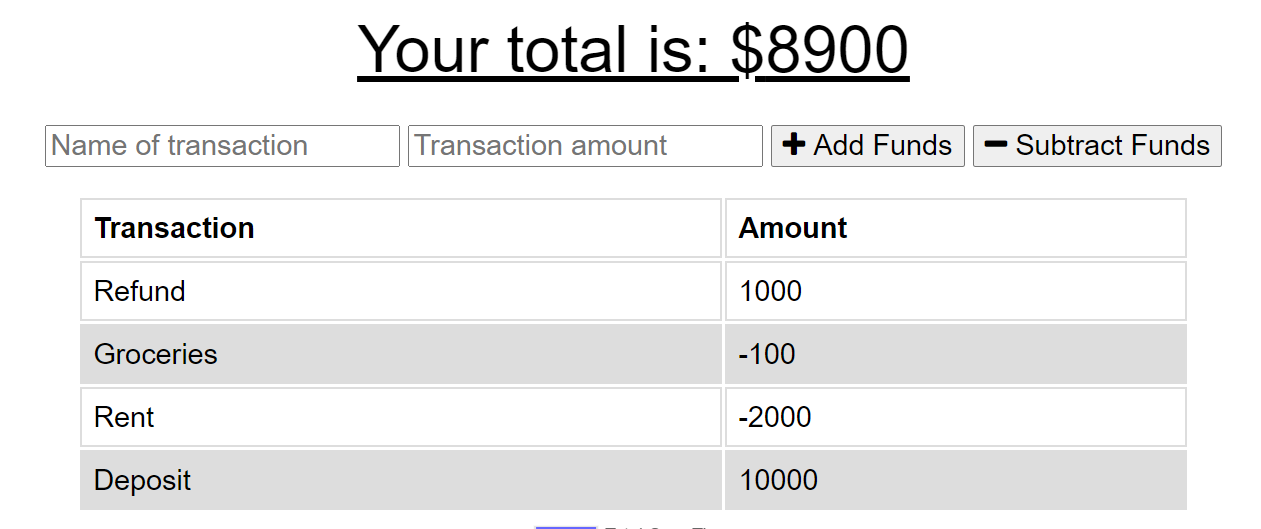Click the $8900 total value
The image size is (1261, 529).
820,50
